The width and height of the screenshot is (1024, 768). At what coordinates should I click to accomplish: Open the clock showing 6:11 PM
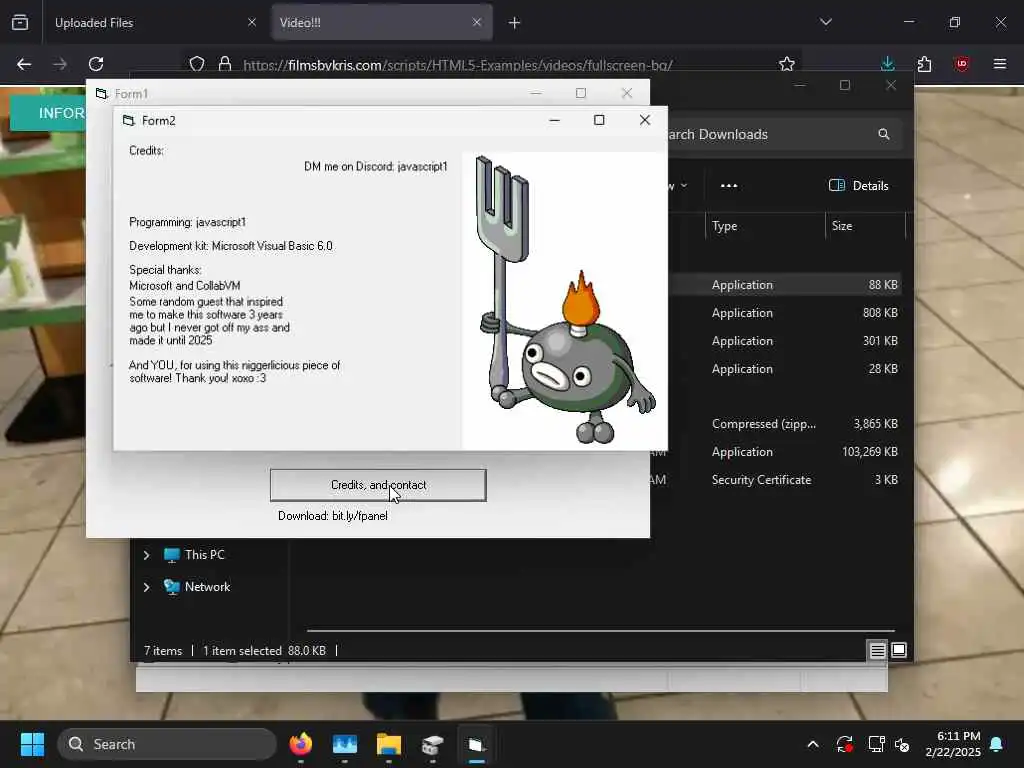point(953,744)
